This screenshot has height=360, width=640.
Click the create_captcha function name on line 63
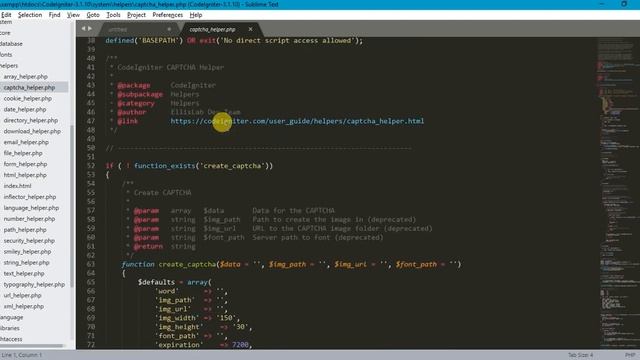(x=187, y=264)
